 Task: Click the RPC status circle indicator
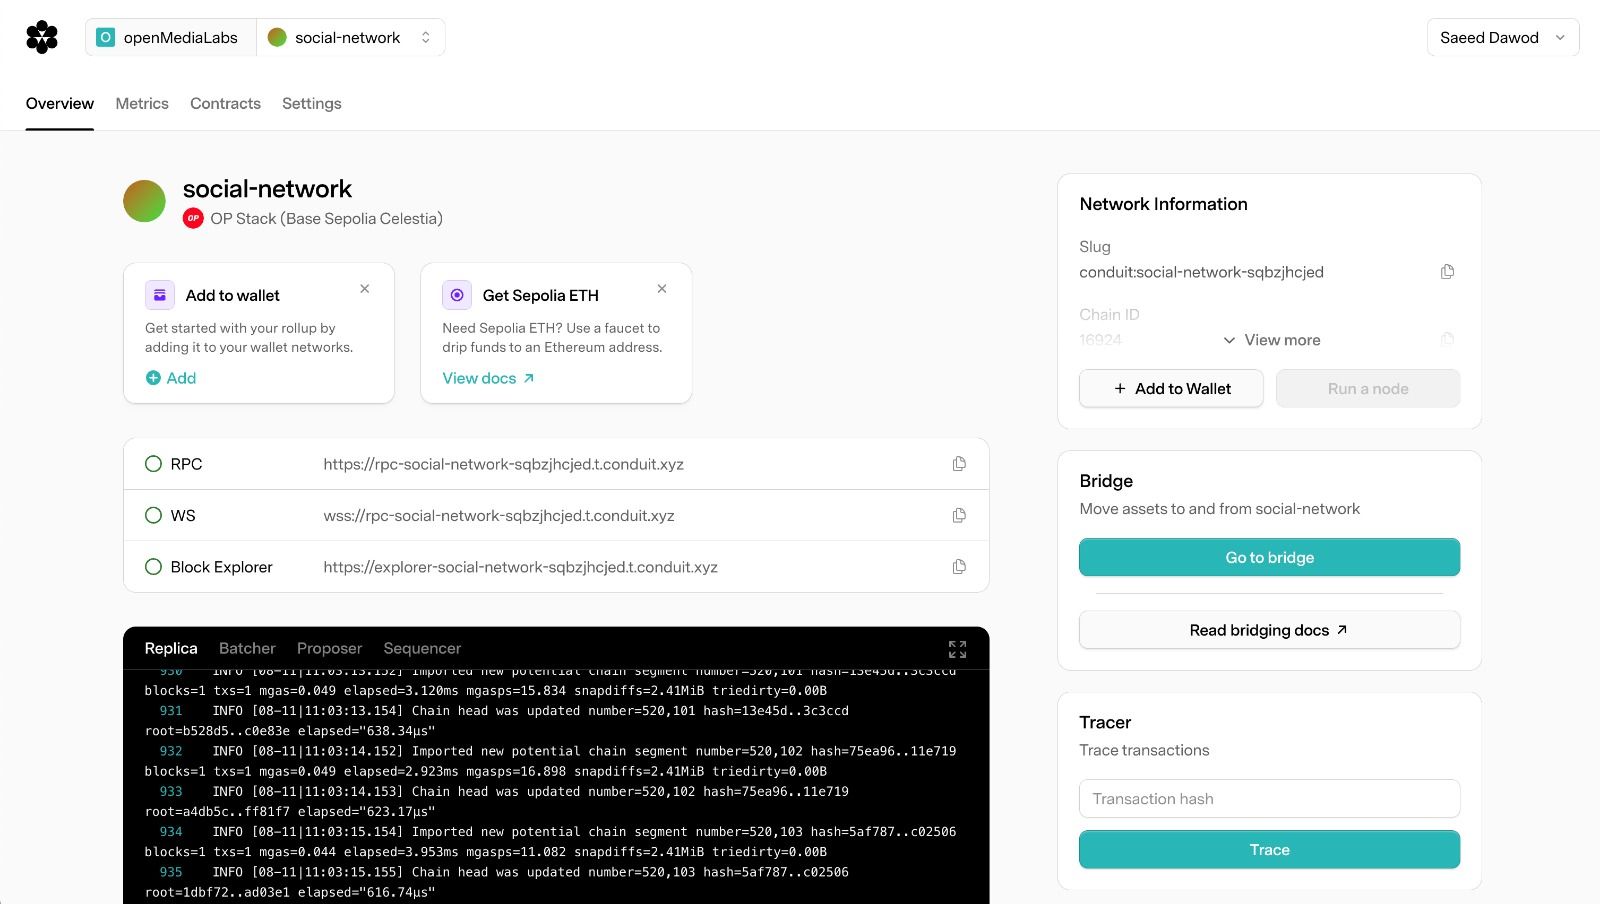(153, 464)
